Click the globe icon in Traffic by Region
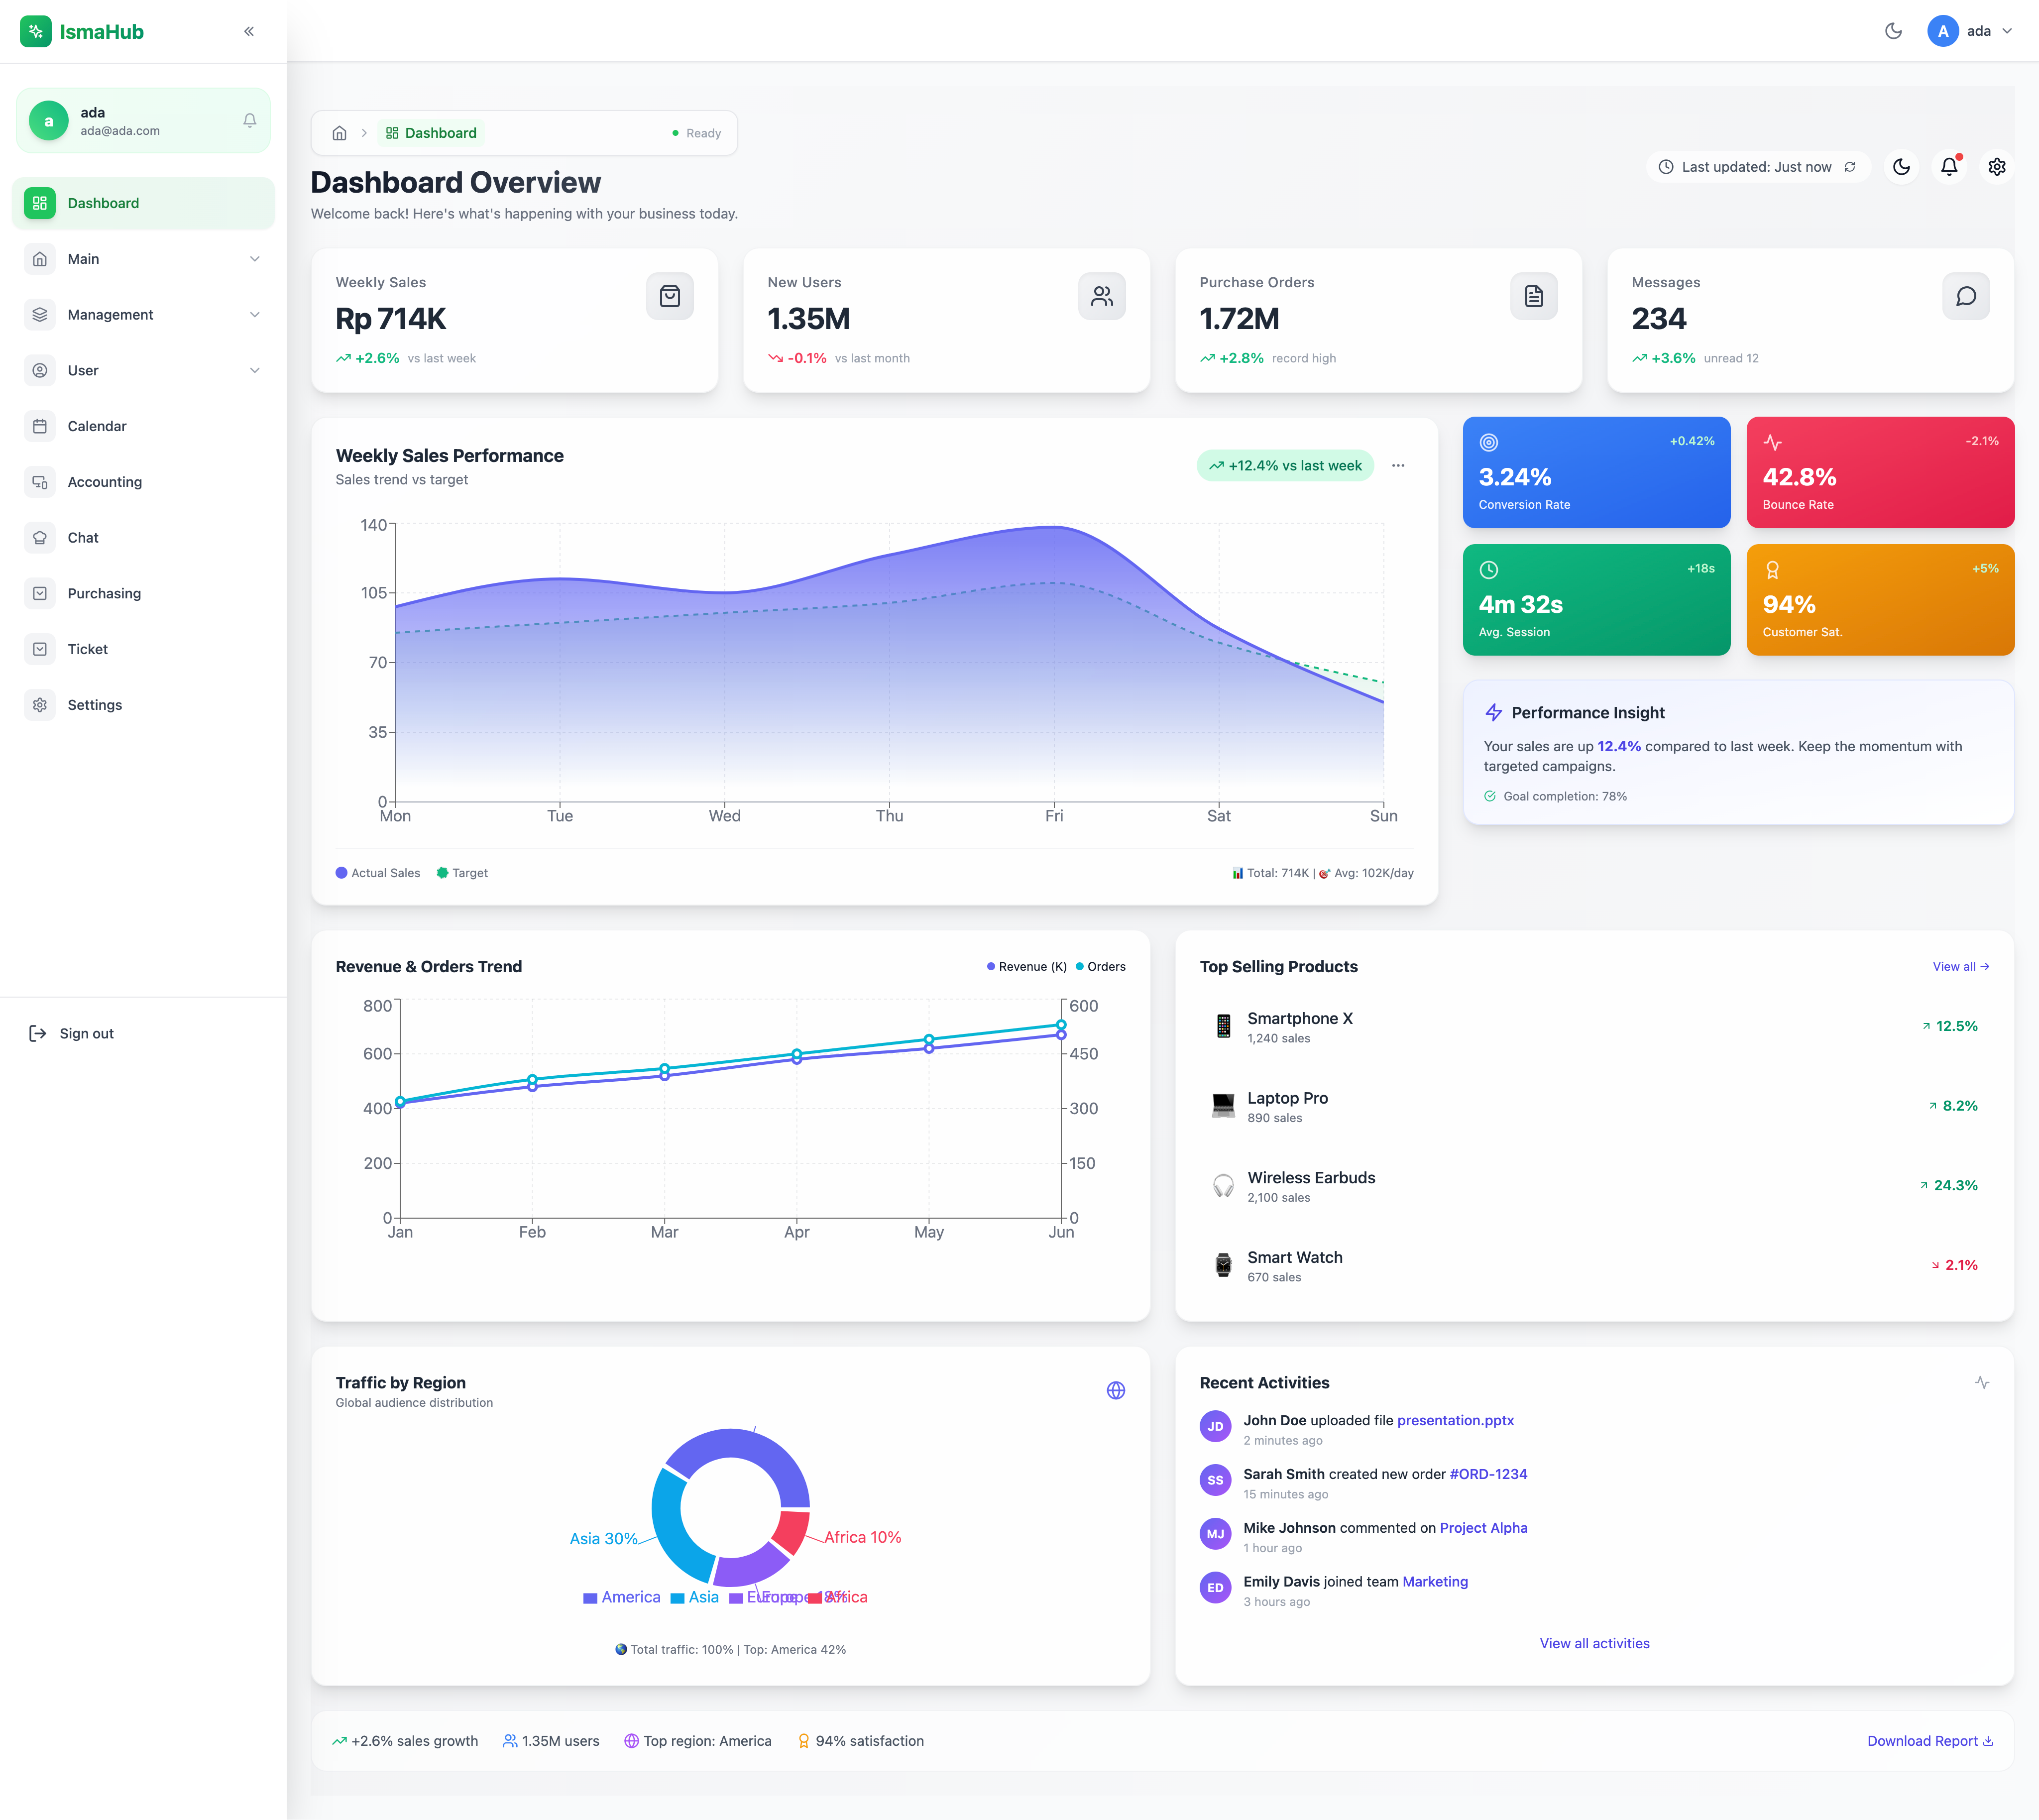The width and height of the screenshot is (2039, 1820). pyautogui.click(x=1116, y=1391)
